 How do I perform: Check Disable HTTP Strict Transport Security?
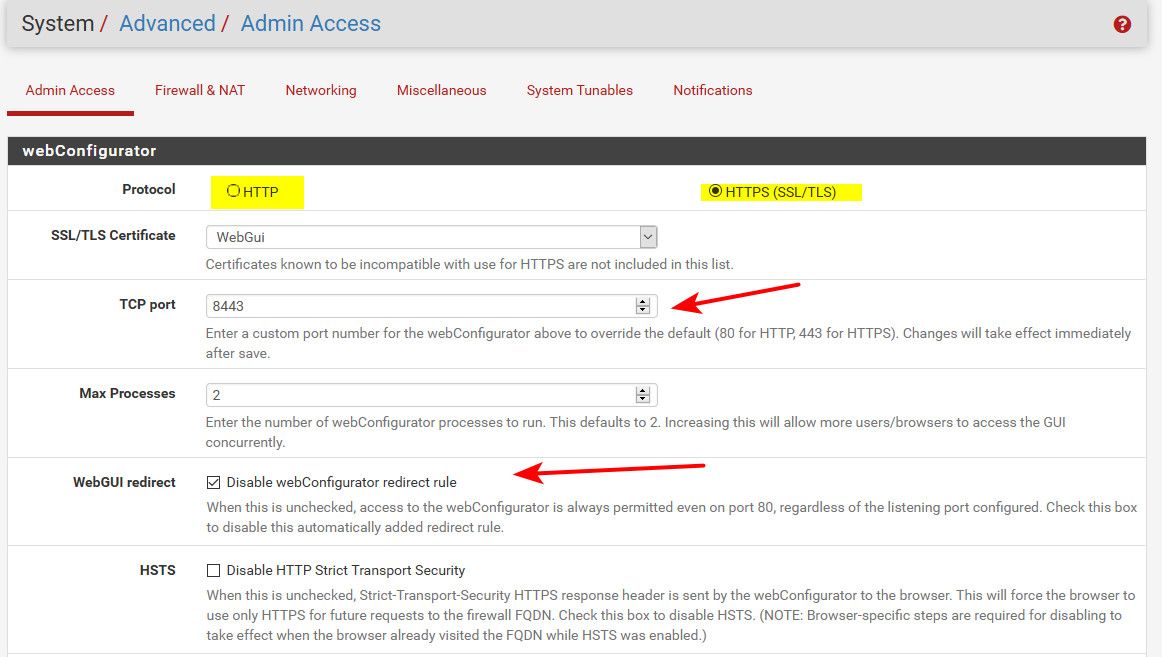click(x=213, y=570)
